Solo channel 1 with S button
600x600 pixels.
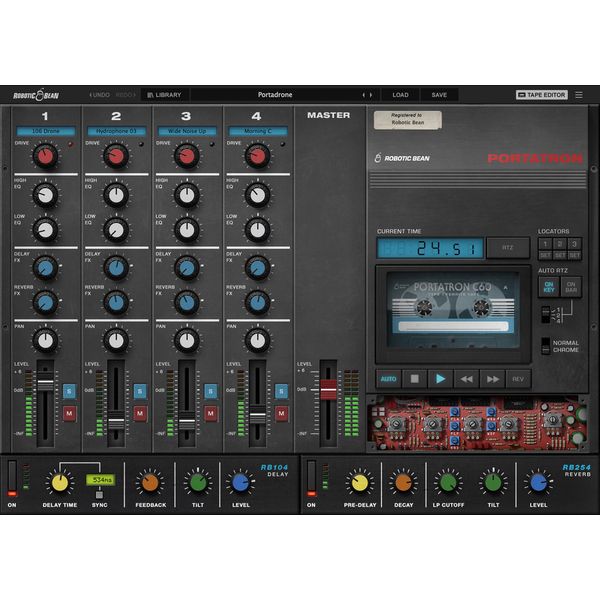click(x=70, y=391)
